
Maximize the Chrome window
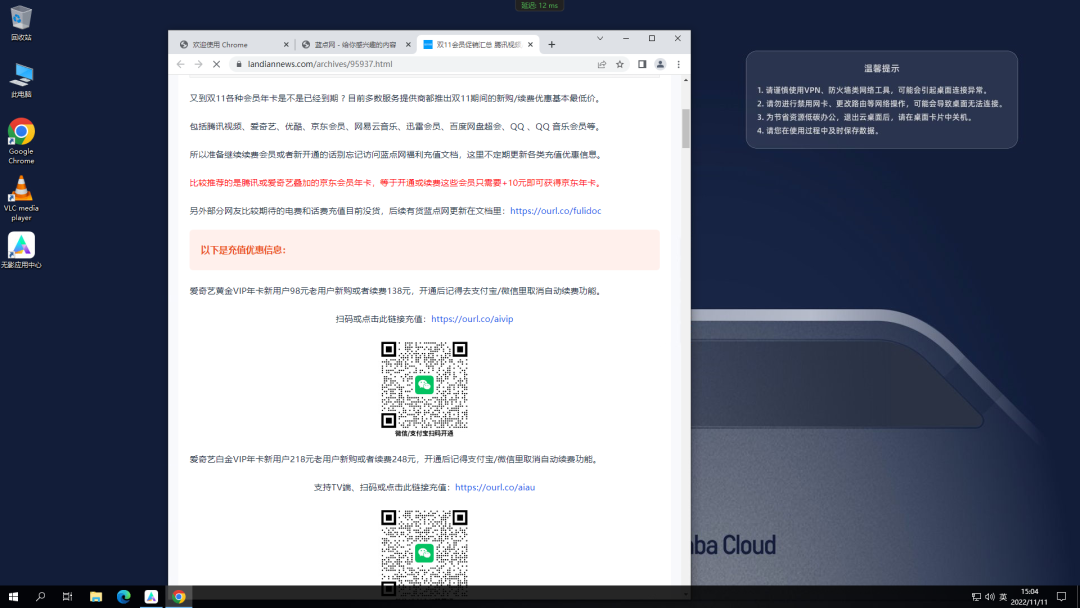(652, 39)
